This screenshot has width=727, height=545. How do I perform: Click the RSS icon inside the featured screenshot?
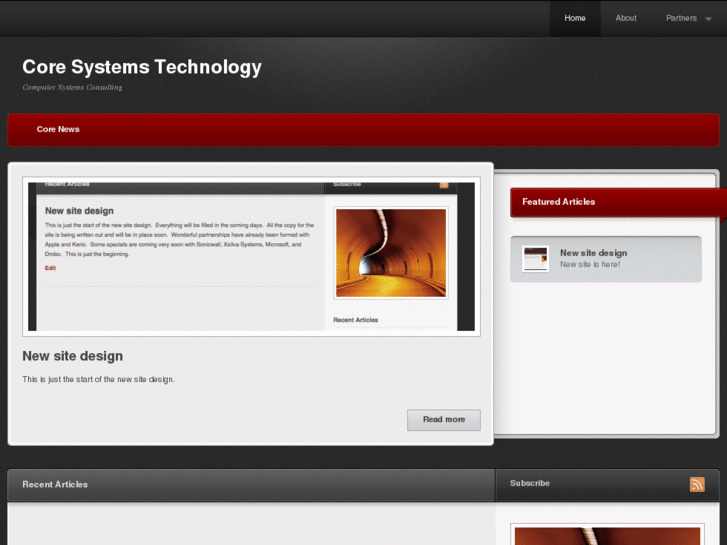point(444,184)
